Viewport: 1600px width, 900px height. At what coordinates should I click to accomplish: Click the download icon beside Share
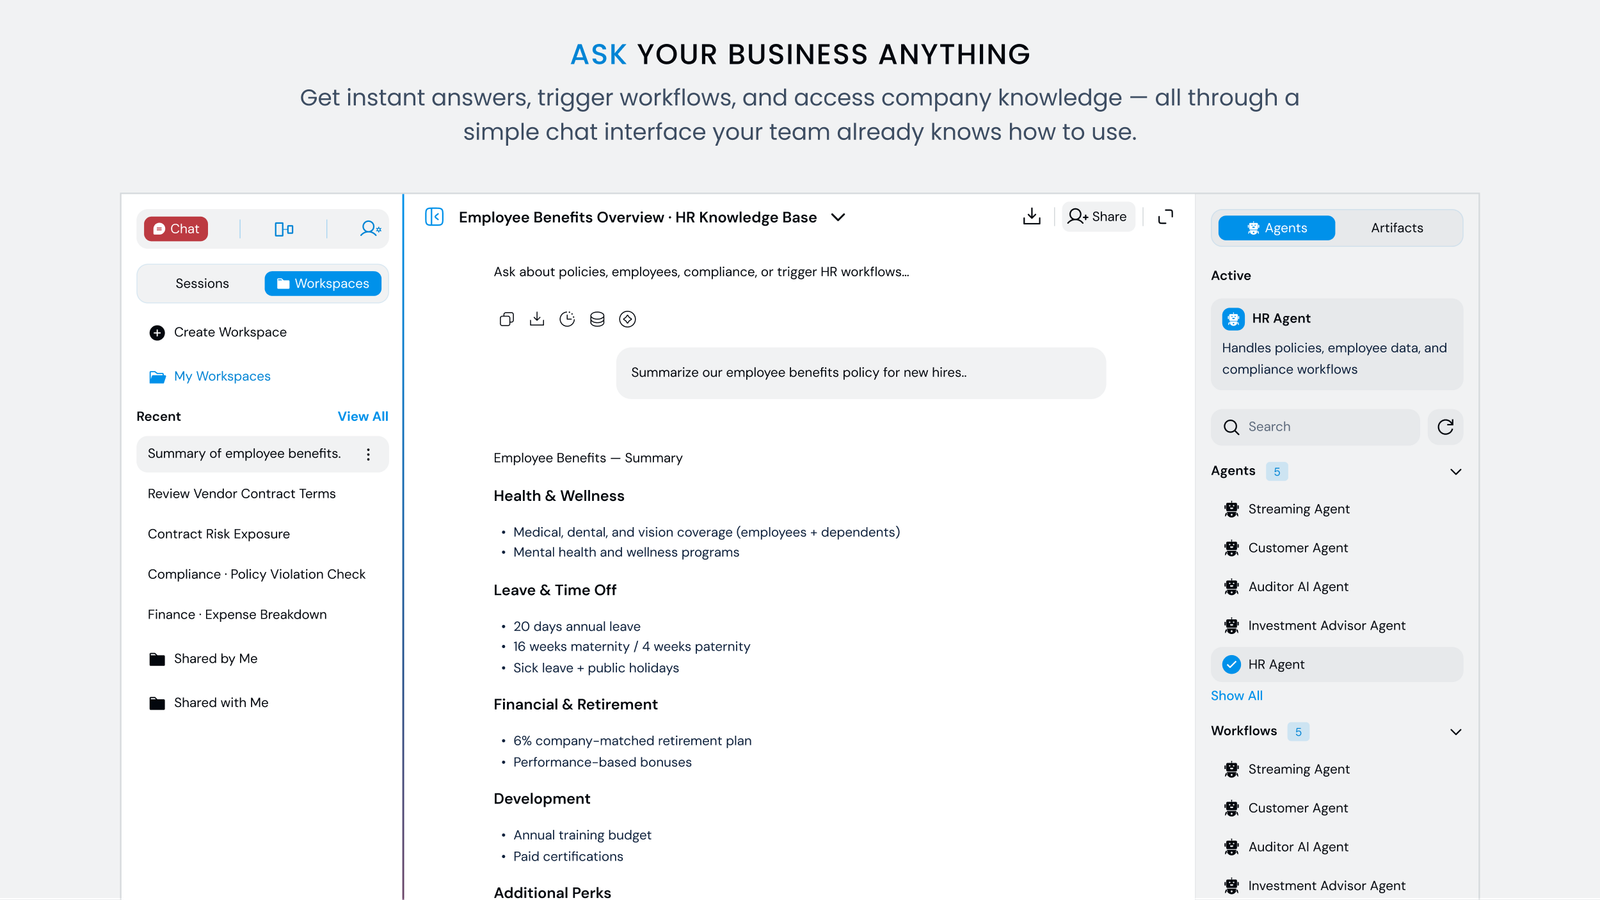coord(1032,217)
